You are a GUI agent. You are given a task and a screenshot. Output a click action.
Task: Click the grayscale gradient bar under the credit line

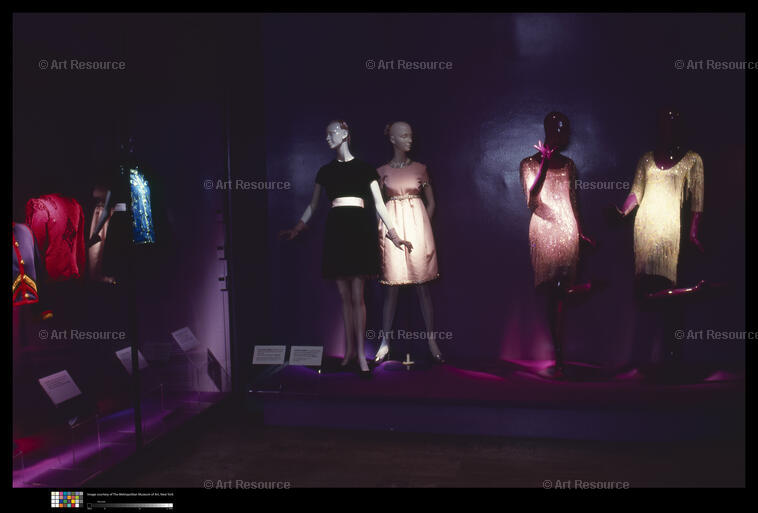pyautogui.click(x=130, y=505)
